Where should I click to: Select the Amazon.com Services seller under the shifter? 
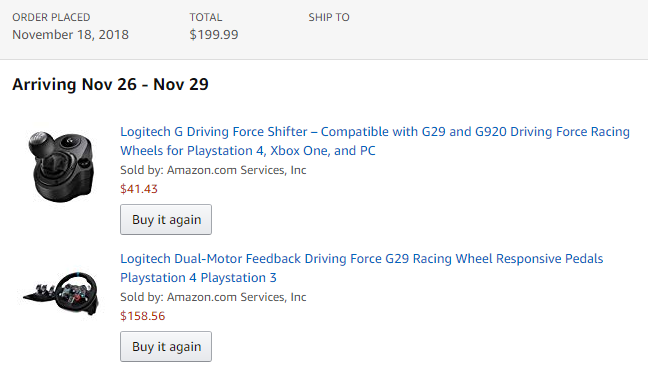coord(236,170)
